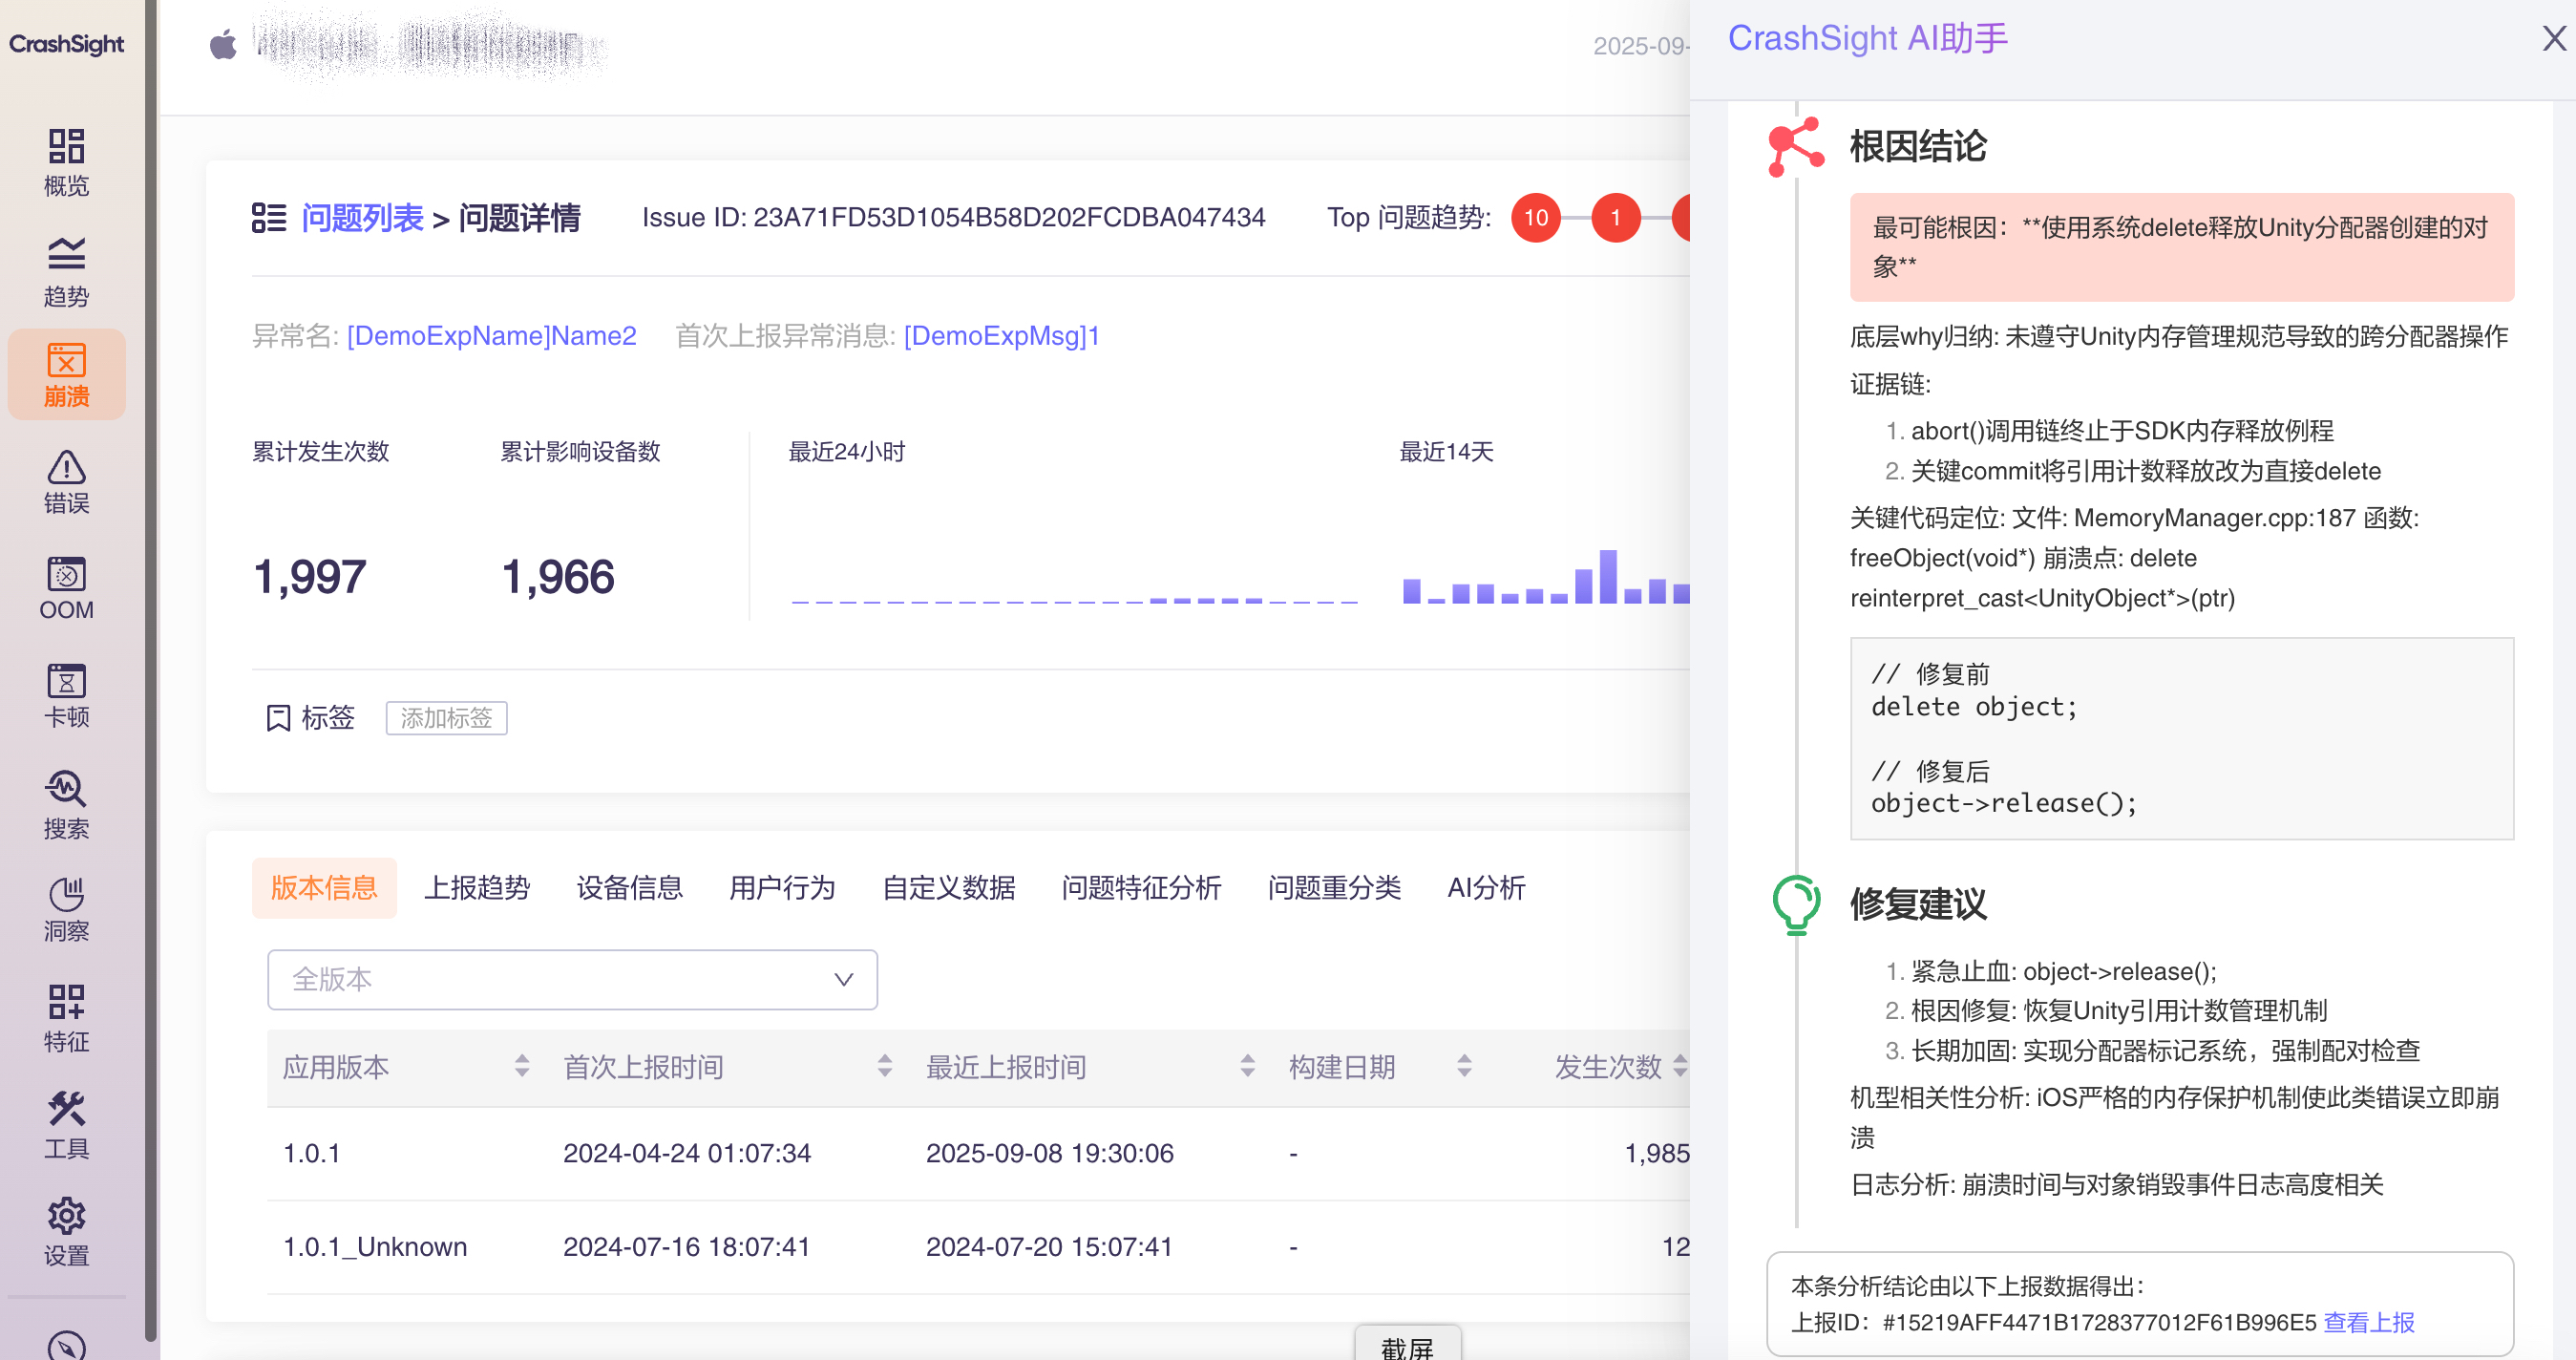This screenshot has width=2576, height=1360.
Task: Close the CrashSight AI助手 panel
Action: click(x=2554, y=39)
